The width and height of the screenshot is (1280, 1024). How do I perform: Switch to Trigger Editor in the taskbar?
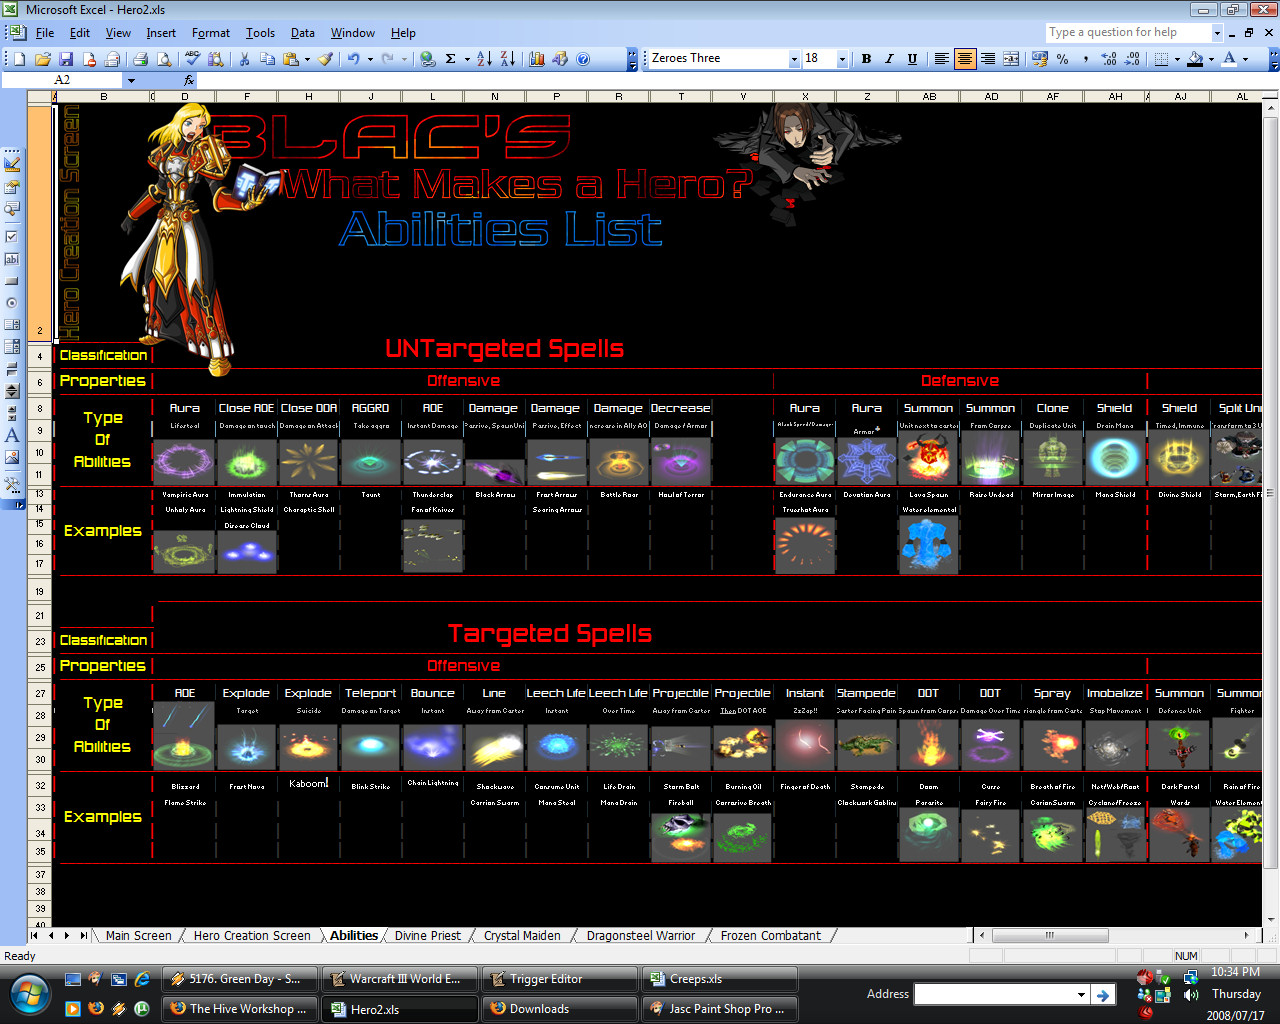(559, 979)
